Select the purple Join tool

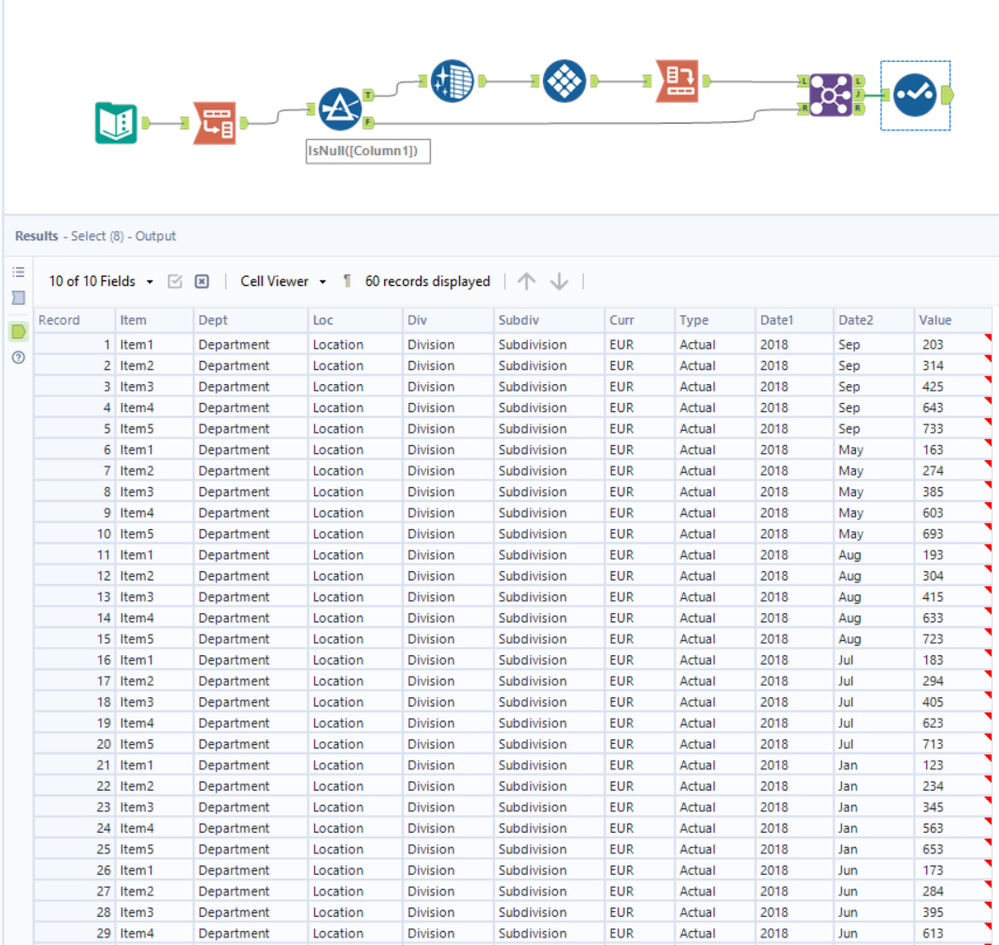point(830,95)
